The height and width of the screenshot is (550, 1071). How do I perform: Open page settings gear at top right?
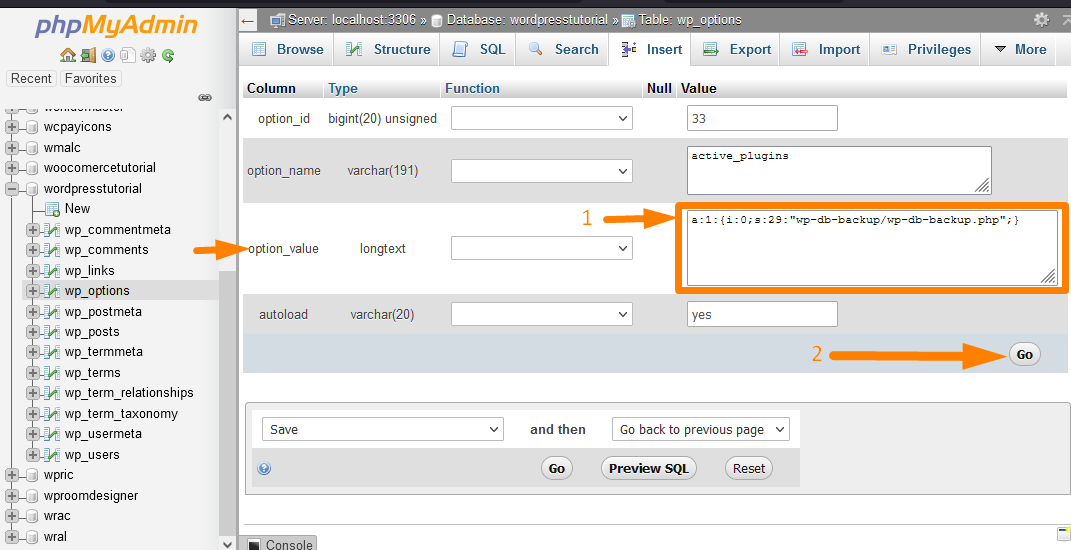tap(1042, 20)
